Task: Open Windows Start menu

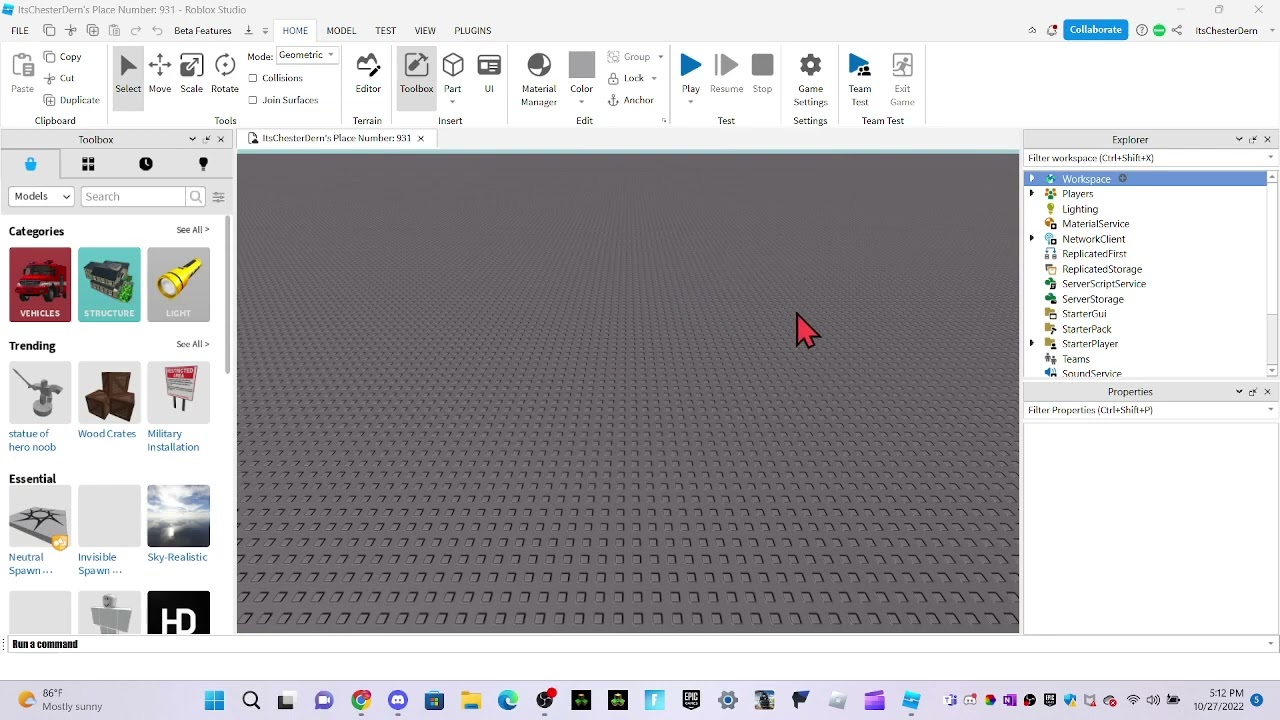Action: click(214, 701)
